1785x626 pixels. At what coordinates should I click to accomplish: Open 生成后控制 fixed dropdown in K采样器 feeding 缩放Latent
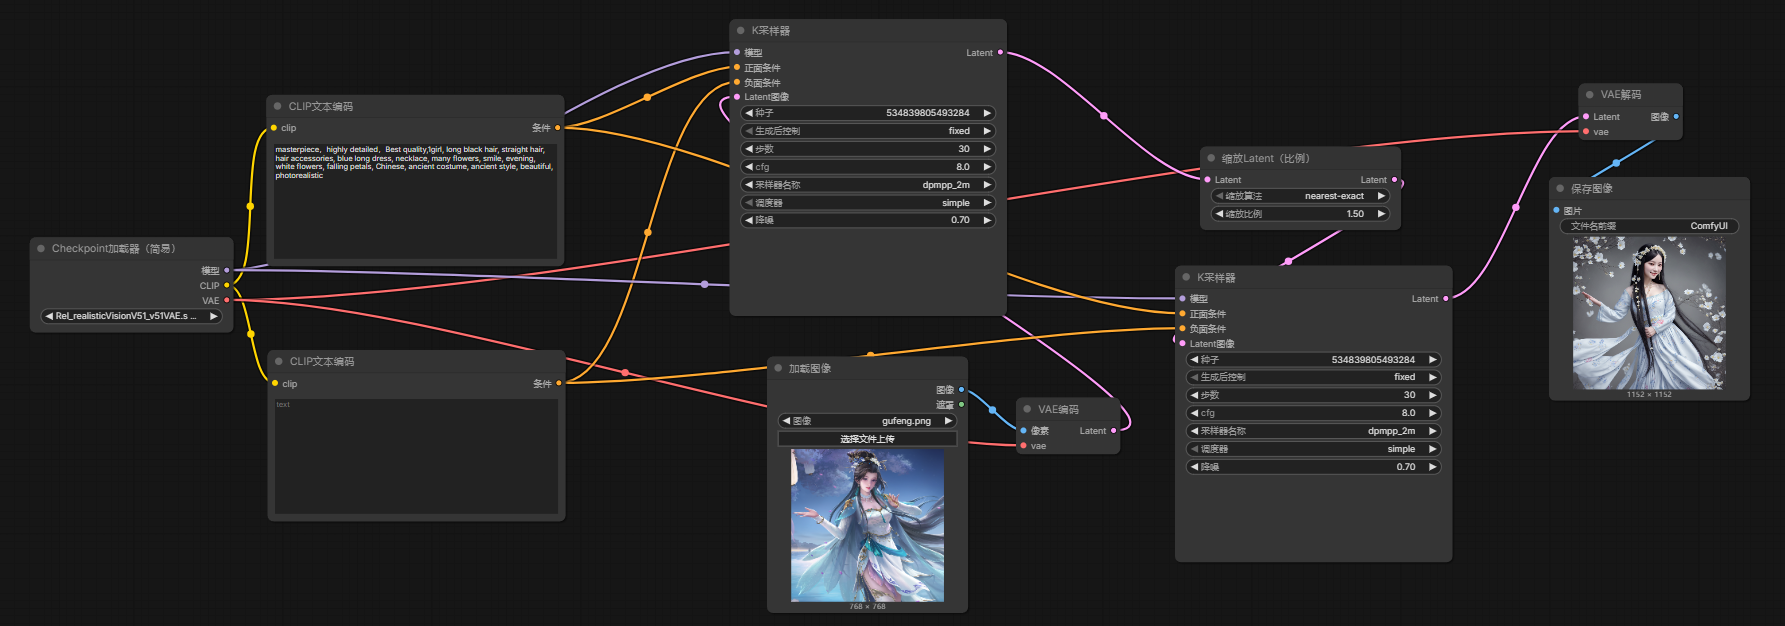pos(868,131)
